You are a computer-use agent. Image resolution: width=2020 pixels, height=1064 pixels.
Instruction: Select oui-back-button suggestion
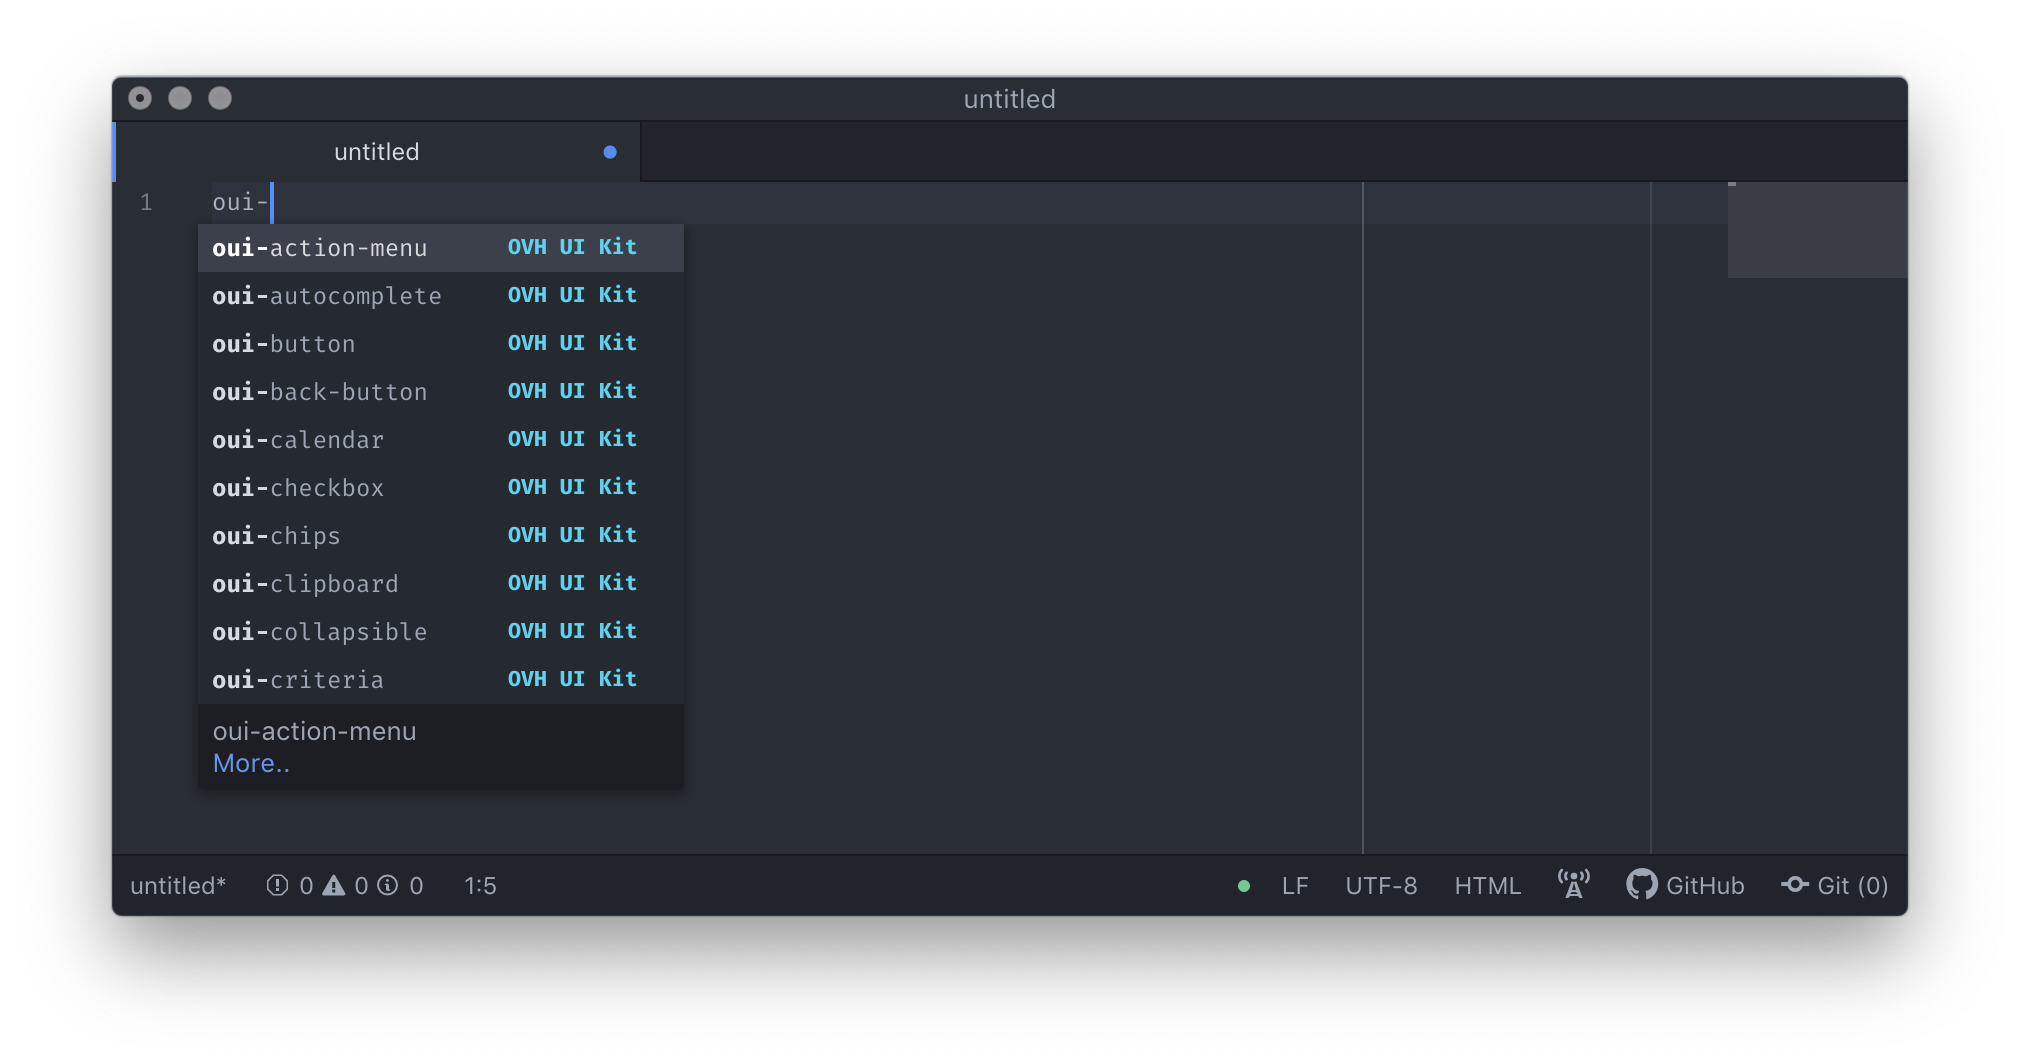pos(440,392)
